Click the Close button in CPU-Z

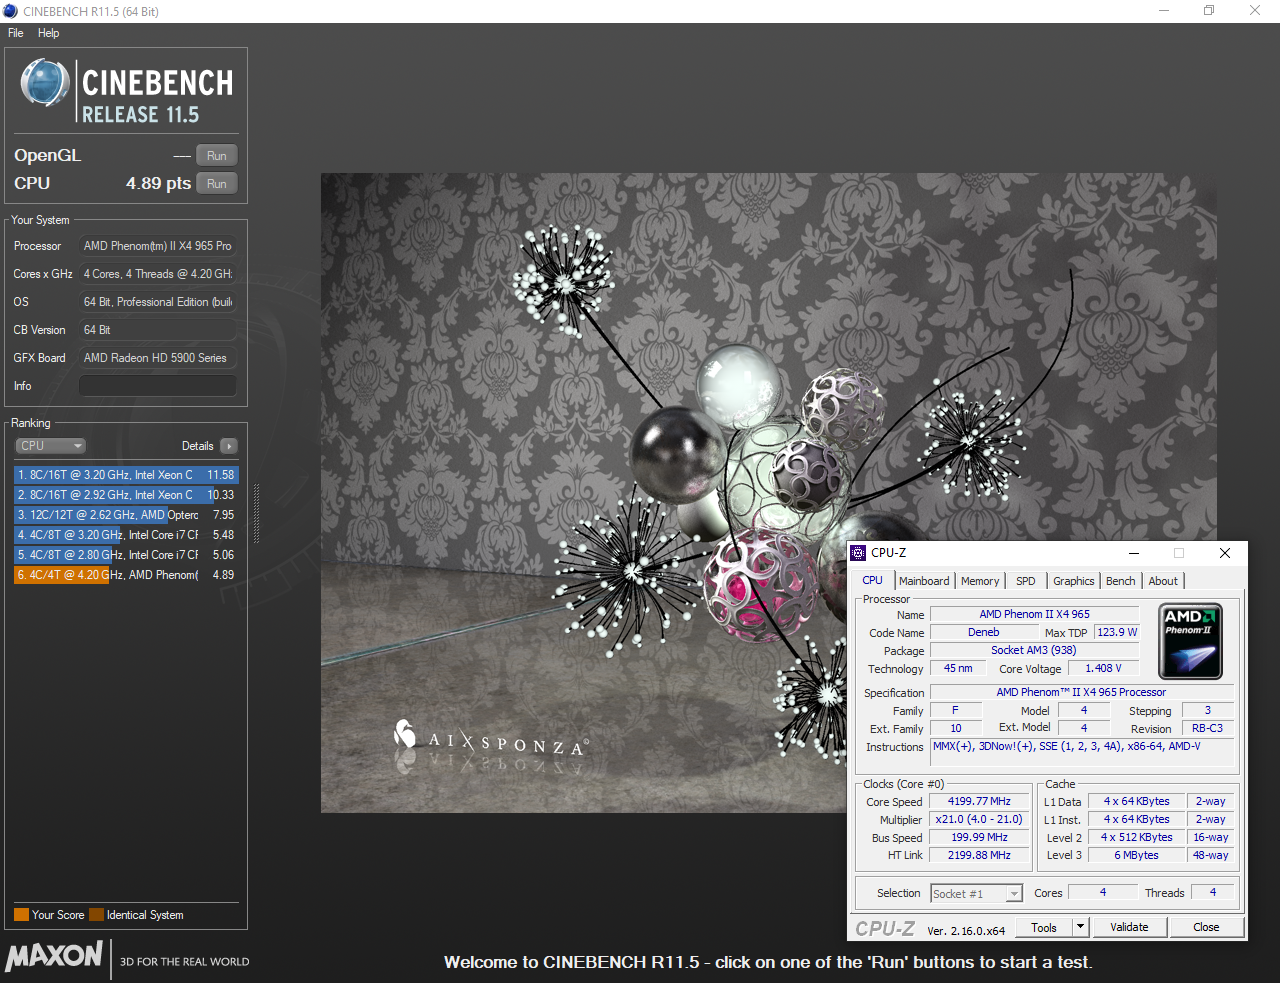point(1206,928)
